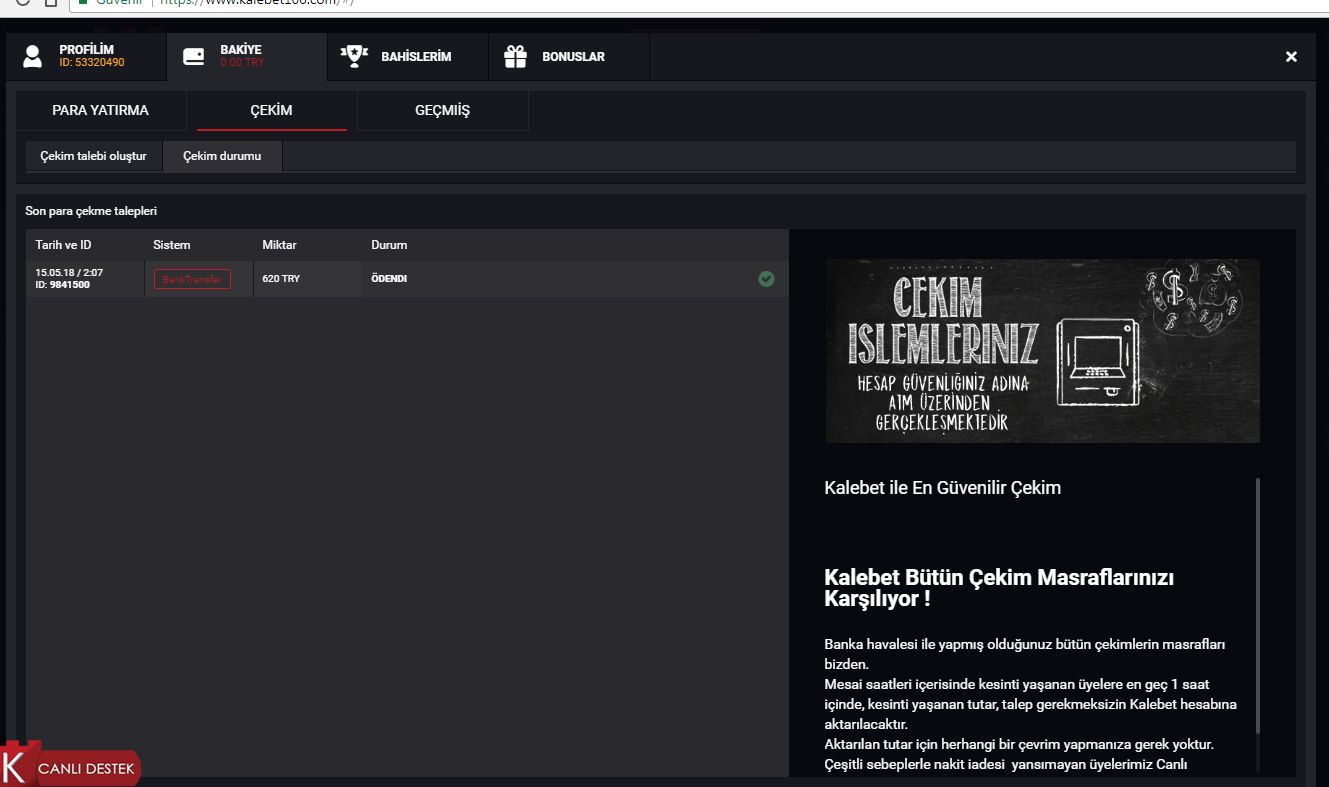Click the wallet icon beside Bakiye
This screenshot has height=787, width=1329.
click(x=194, y=57)
